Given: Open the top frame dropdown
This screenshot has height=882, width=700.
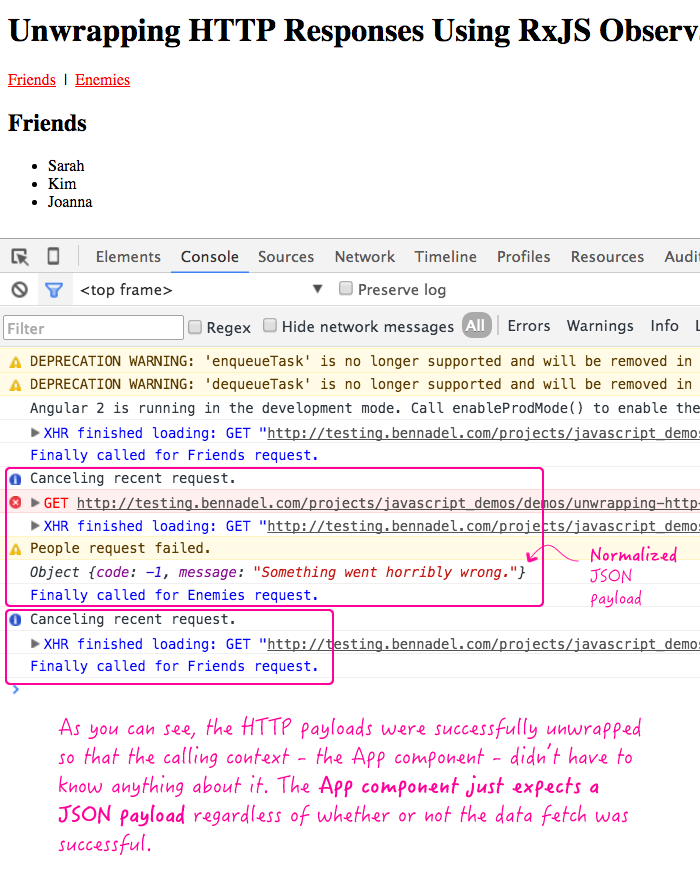Looking at the screenshot, I should coord(201,290).
